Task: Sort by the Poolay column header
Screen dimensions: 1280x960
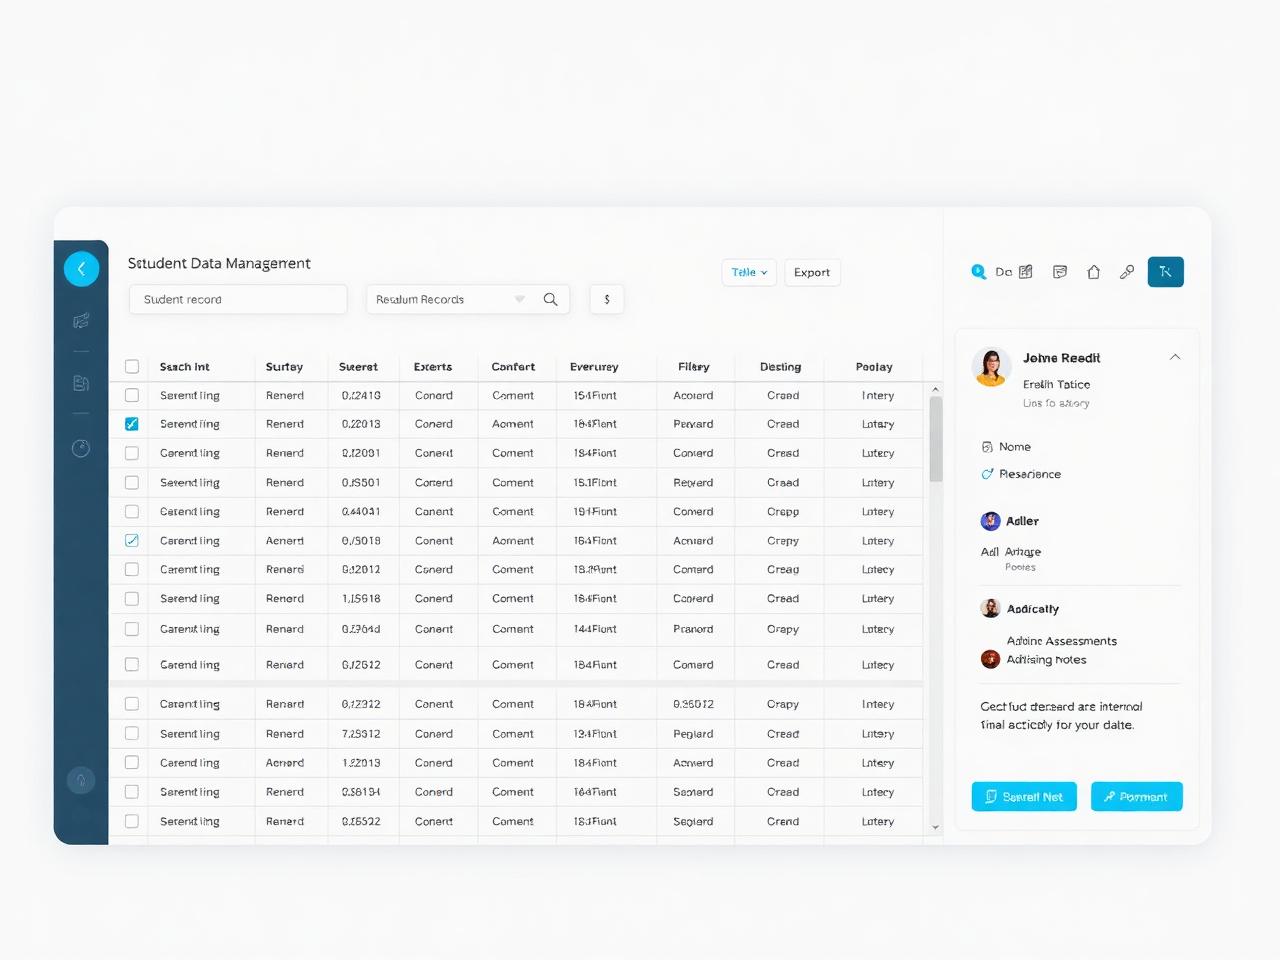Action: [874, 367]
